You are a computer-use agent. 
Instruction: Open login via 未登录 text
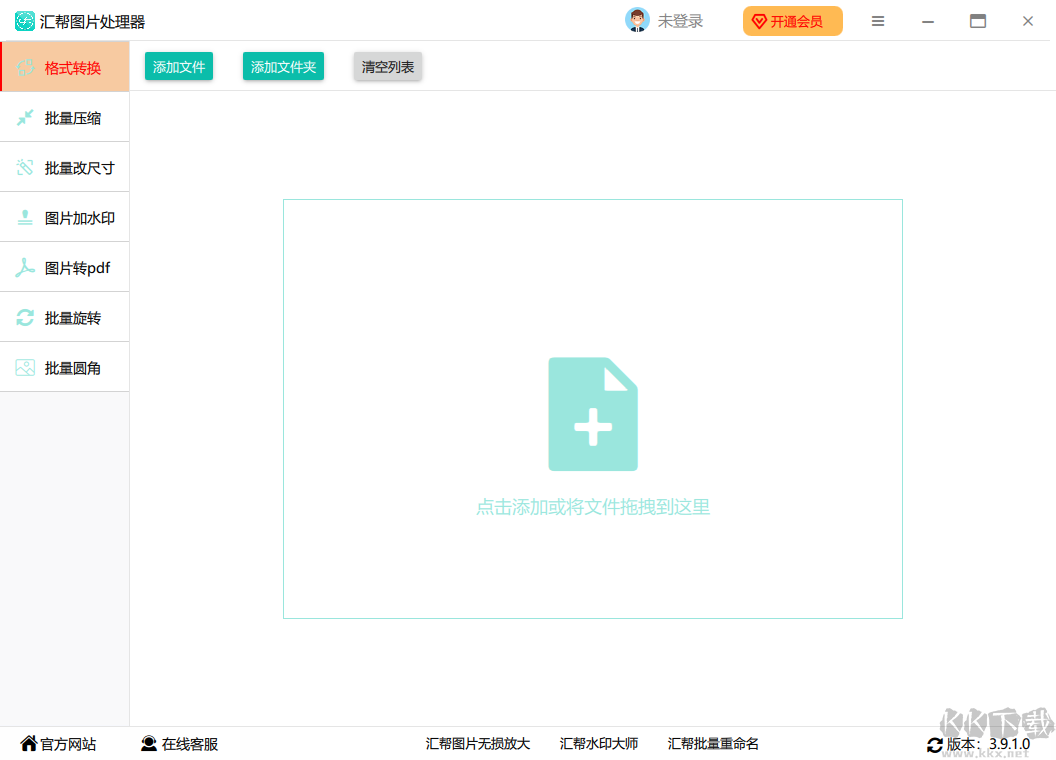pos(680,22)
